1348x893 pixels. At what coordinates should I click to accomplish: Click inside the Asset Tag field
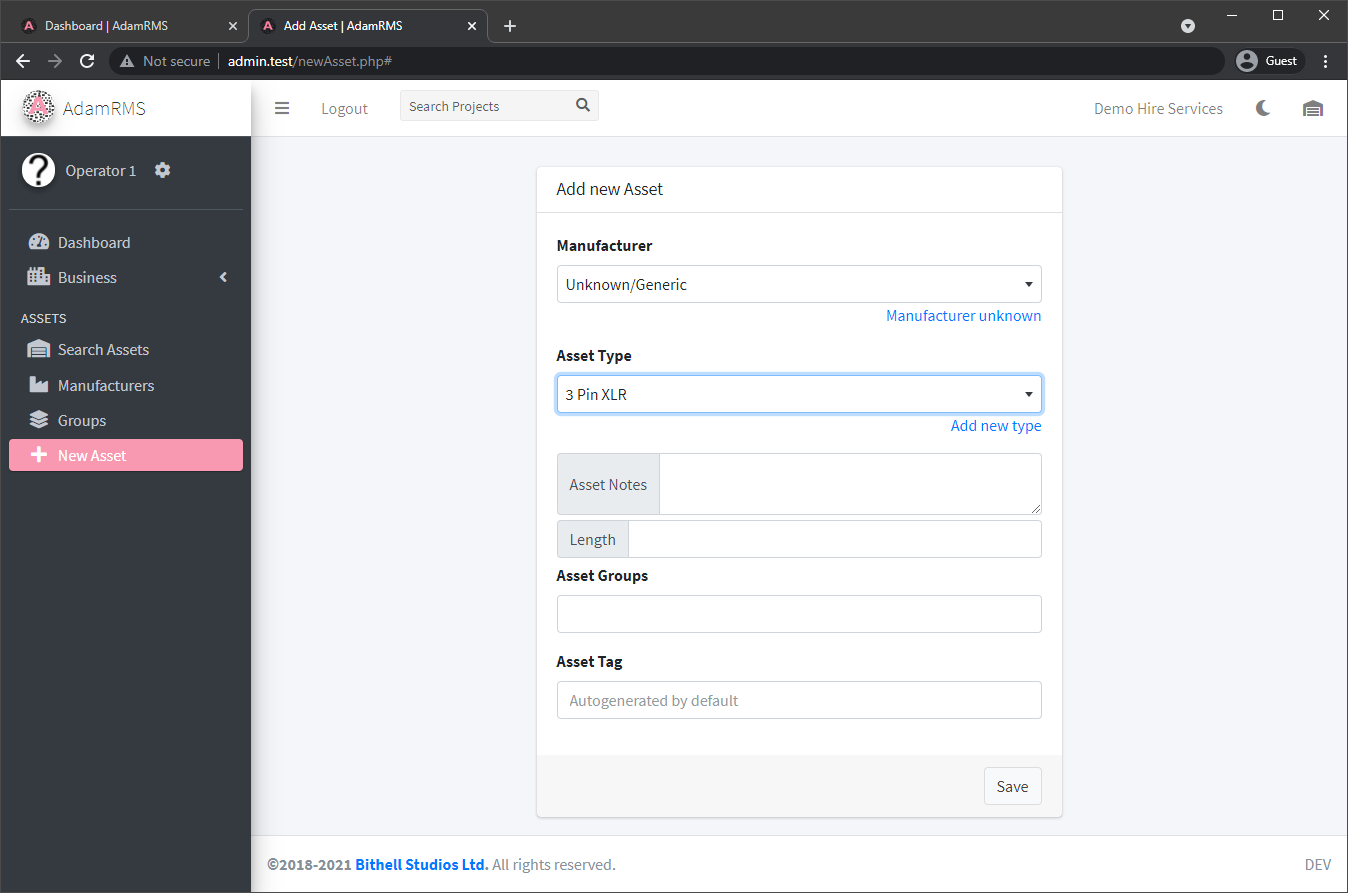pos(798,700)
